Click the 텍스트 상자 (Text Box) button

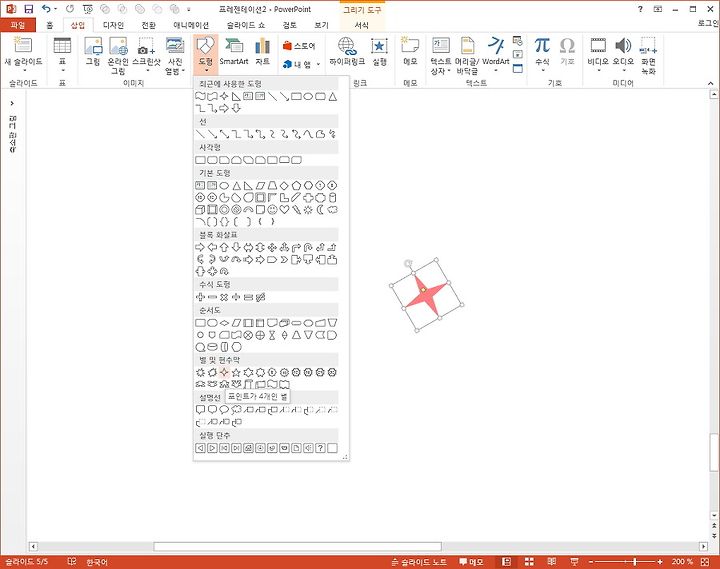click(441, 55)
